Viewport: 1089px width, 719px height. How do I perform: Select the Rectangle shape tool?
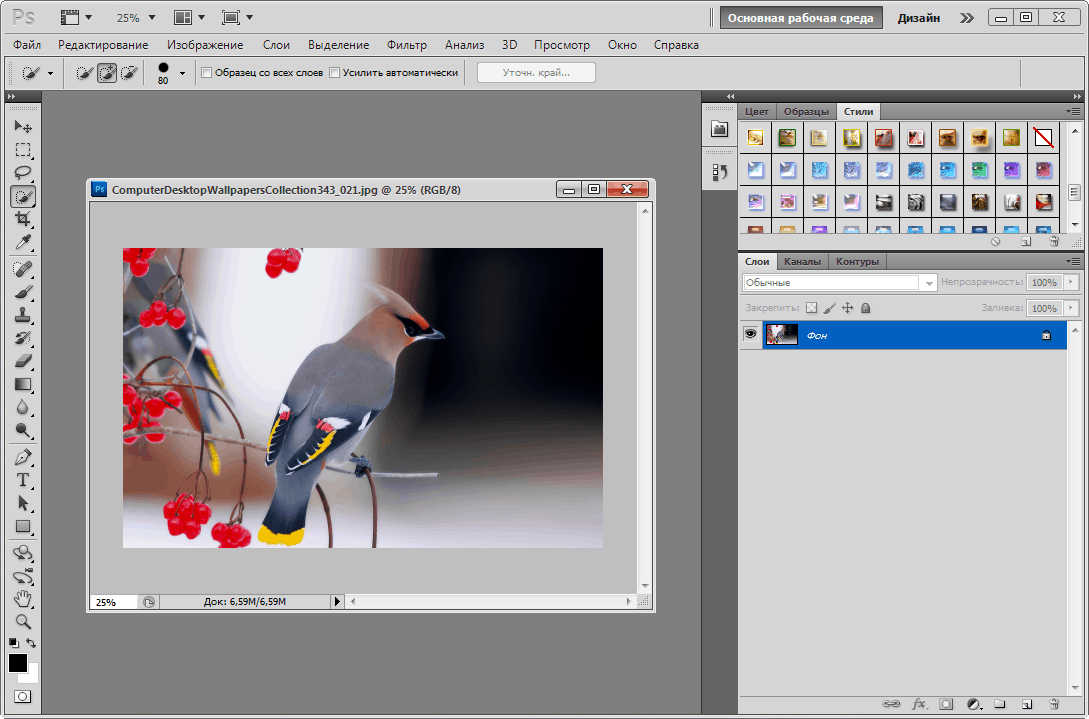point(23,527)
